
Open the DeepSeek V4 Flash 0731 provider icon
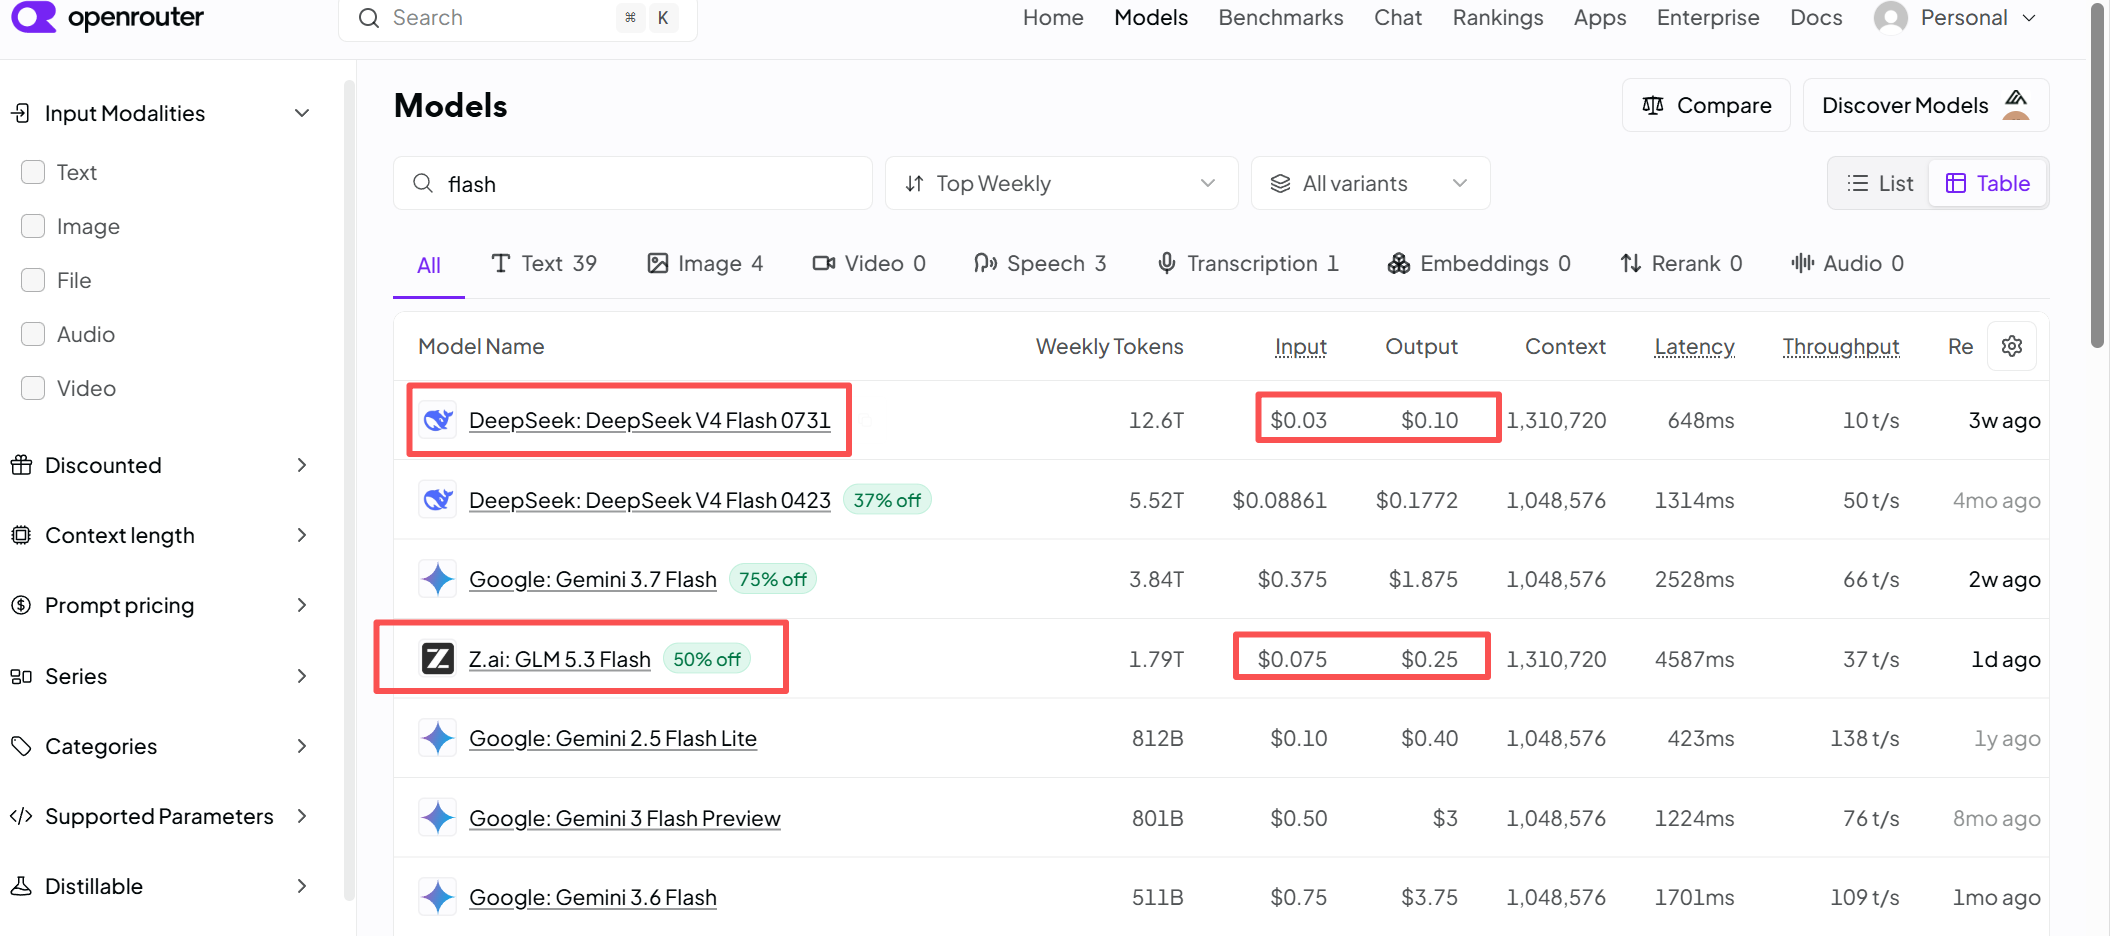pos(438,420)
